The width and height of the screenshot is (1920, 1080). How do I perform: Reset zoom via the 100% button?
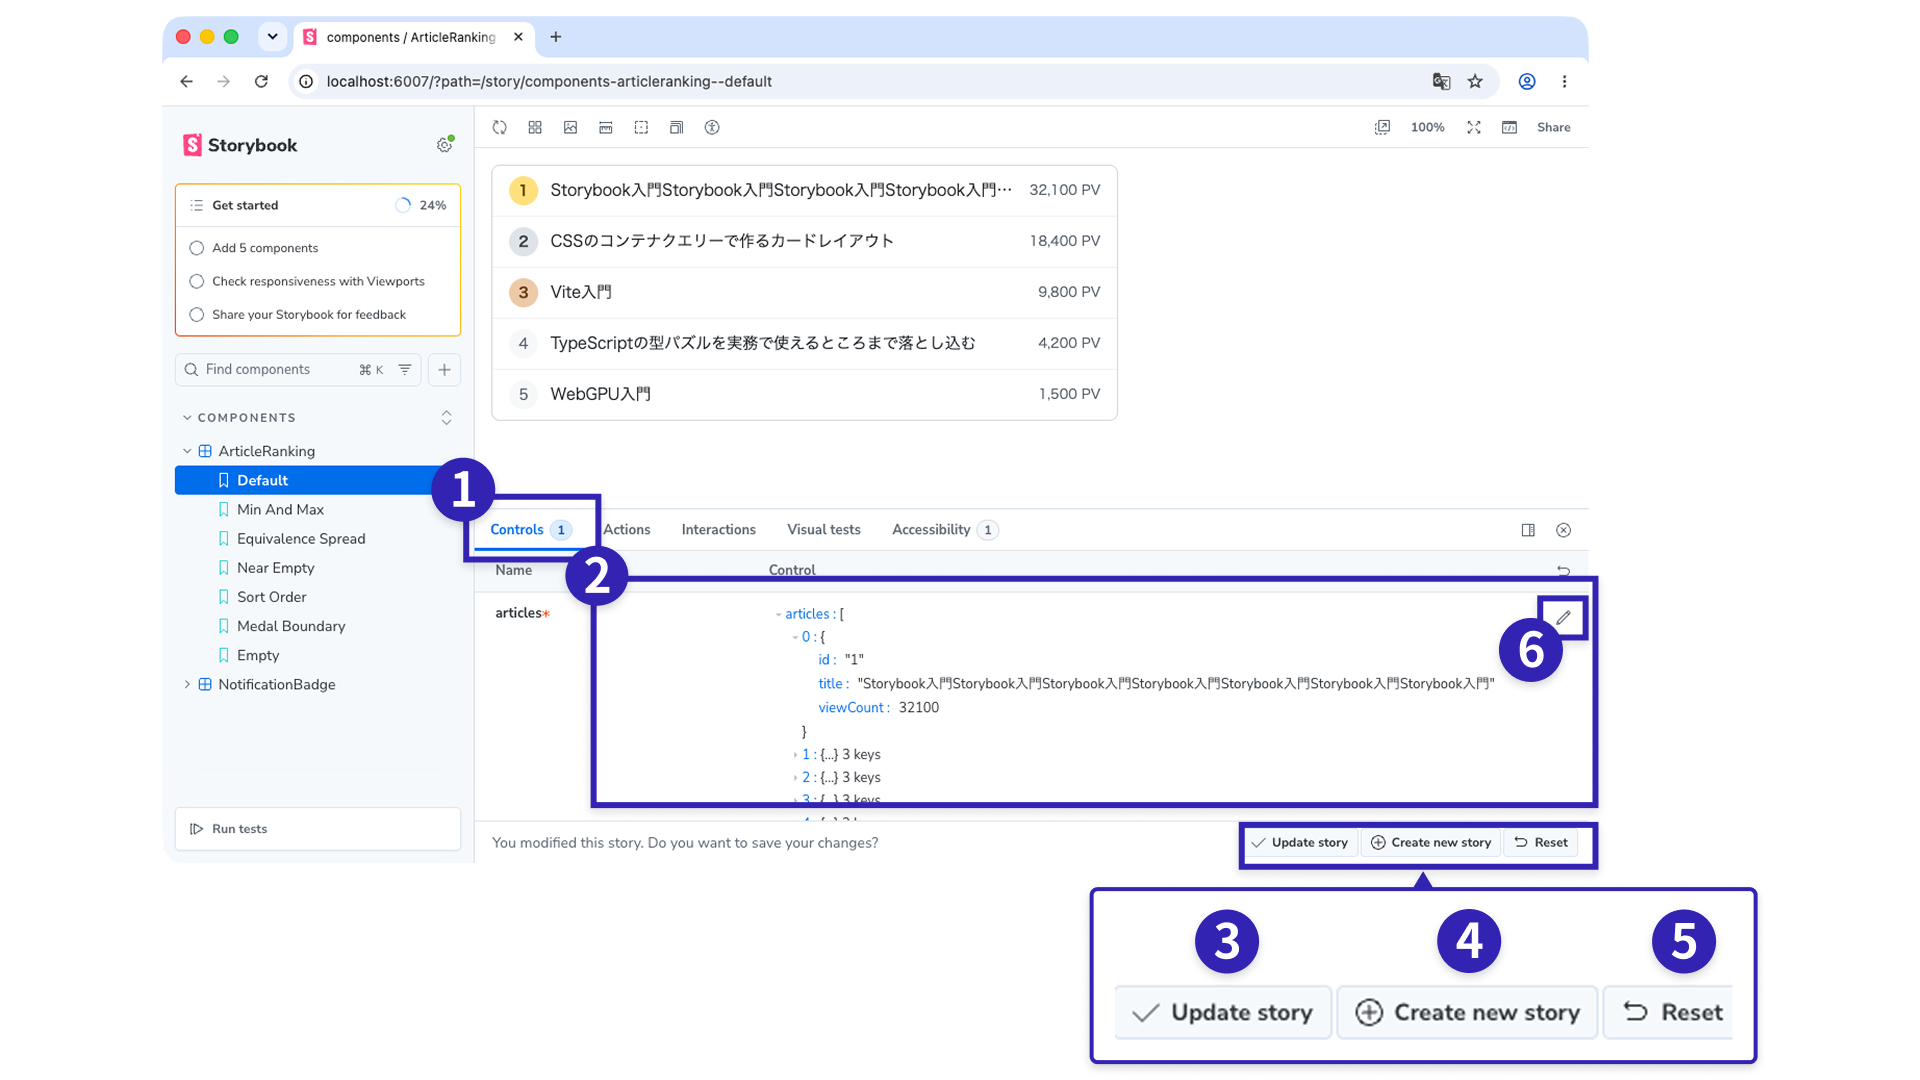point(1427,127)
